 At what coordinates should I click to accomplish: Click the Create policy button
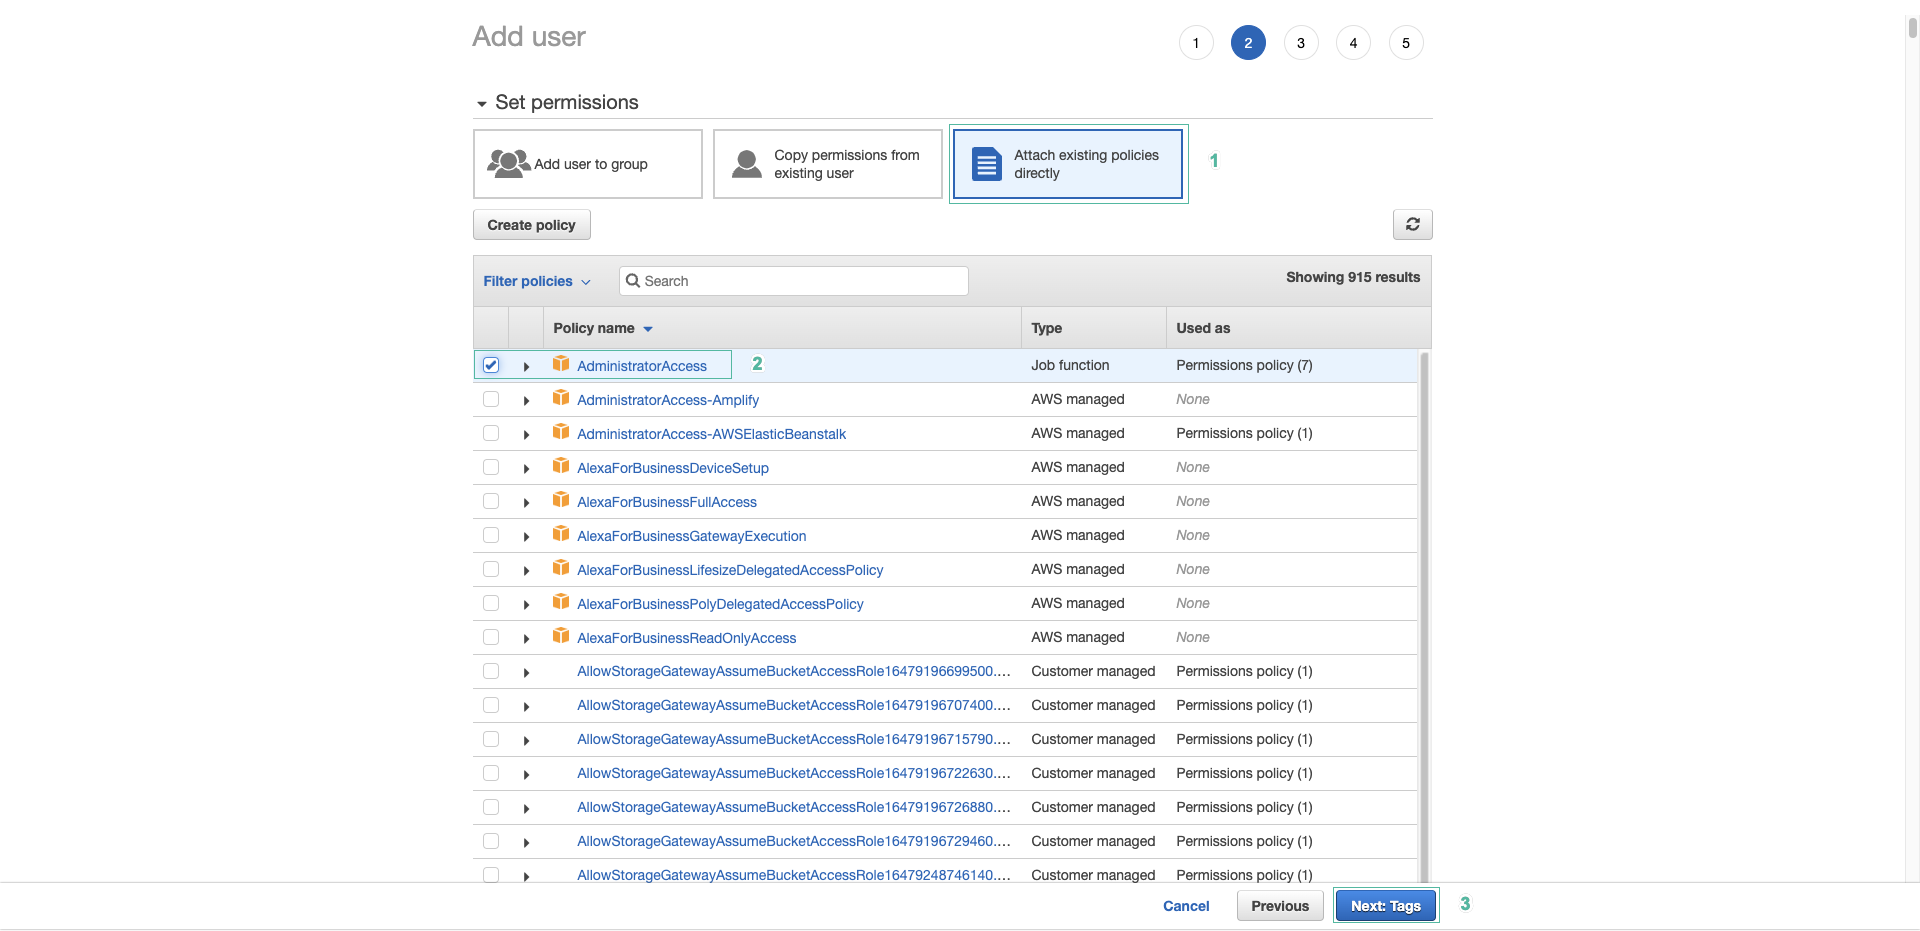pos(532,225)
